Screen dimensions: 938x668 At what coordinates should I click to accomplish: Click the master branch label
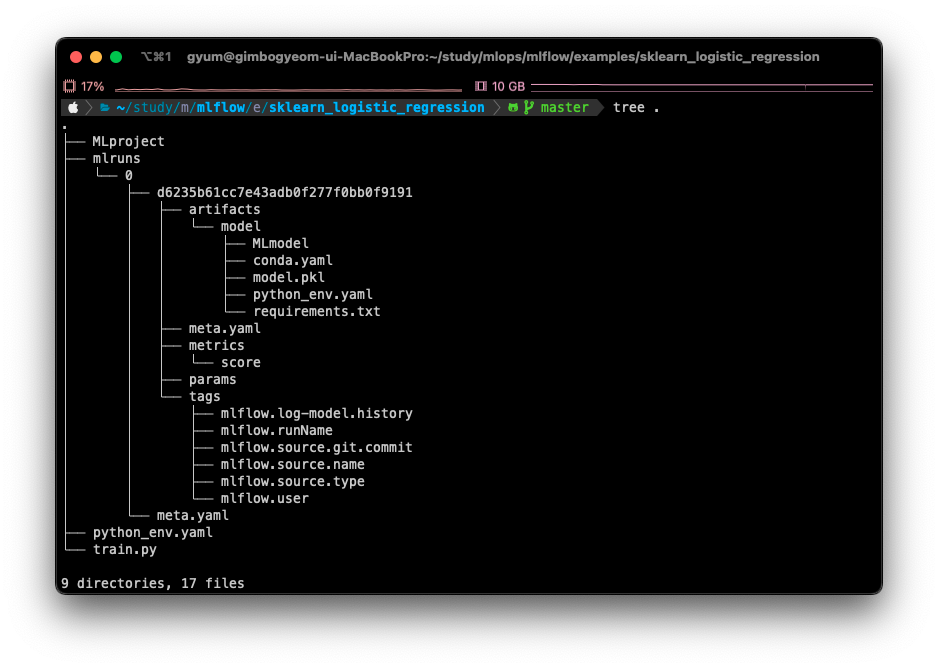point(563,107)
